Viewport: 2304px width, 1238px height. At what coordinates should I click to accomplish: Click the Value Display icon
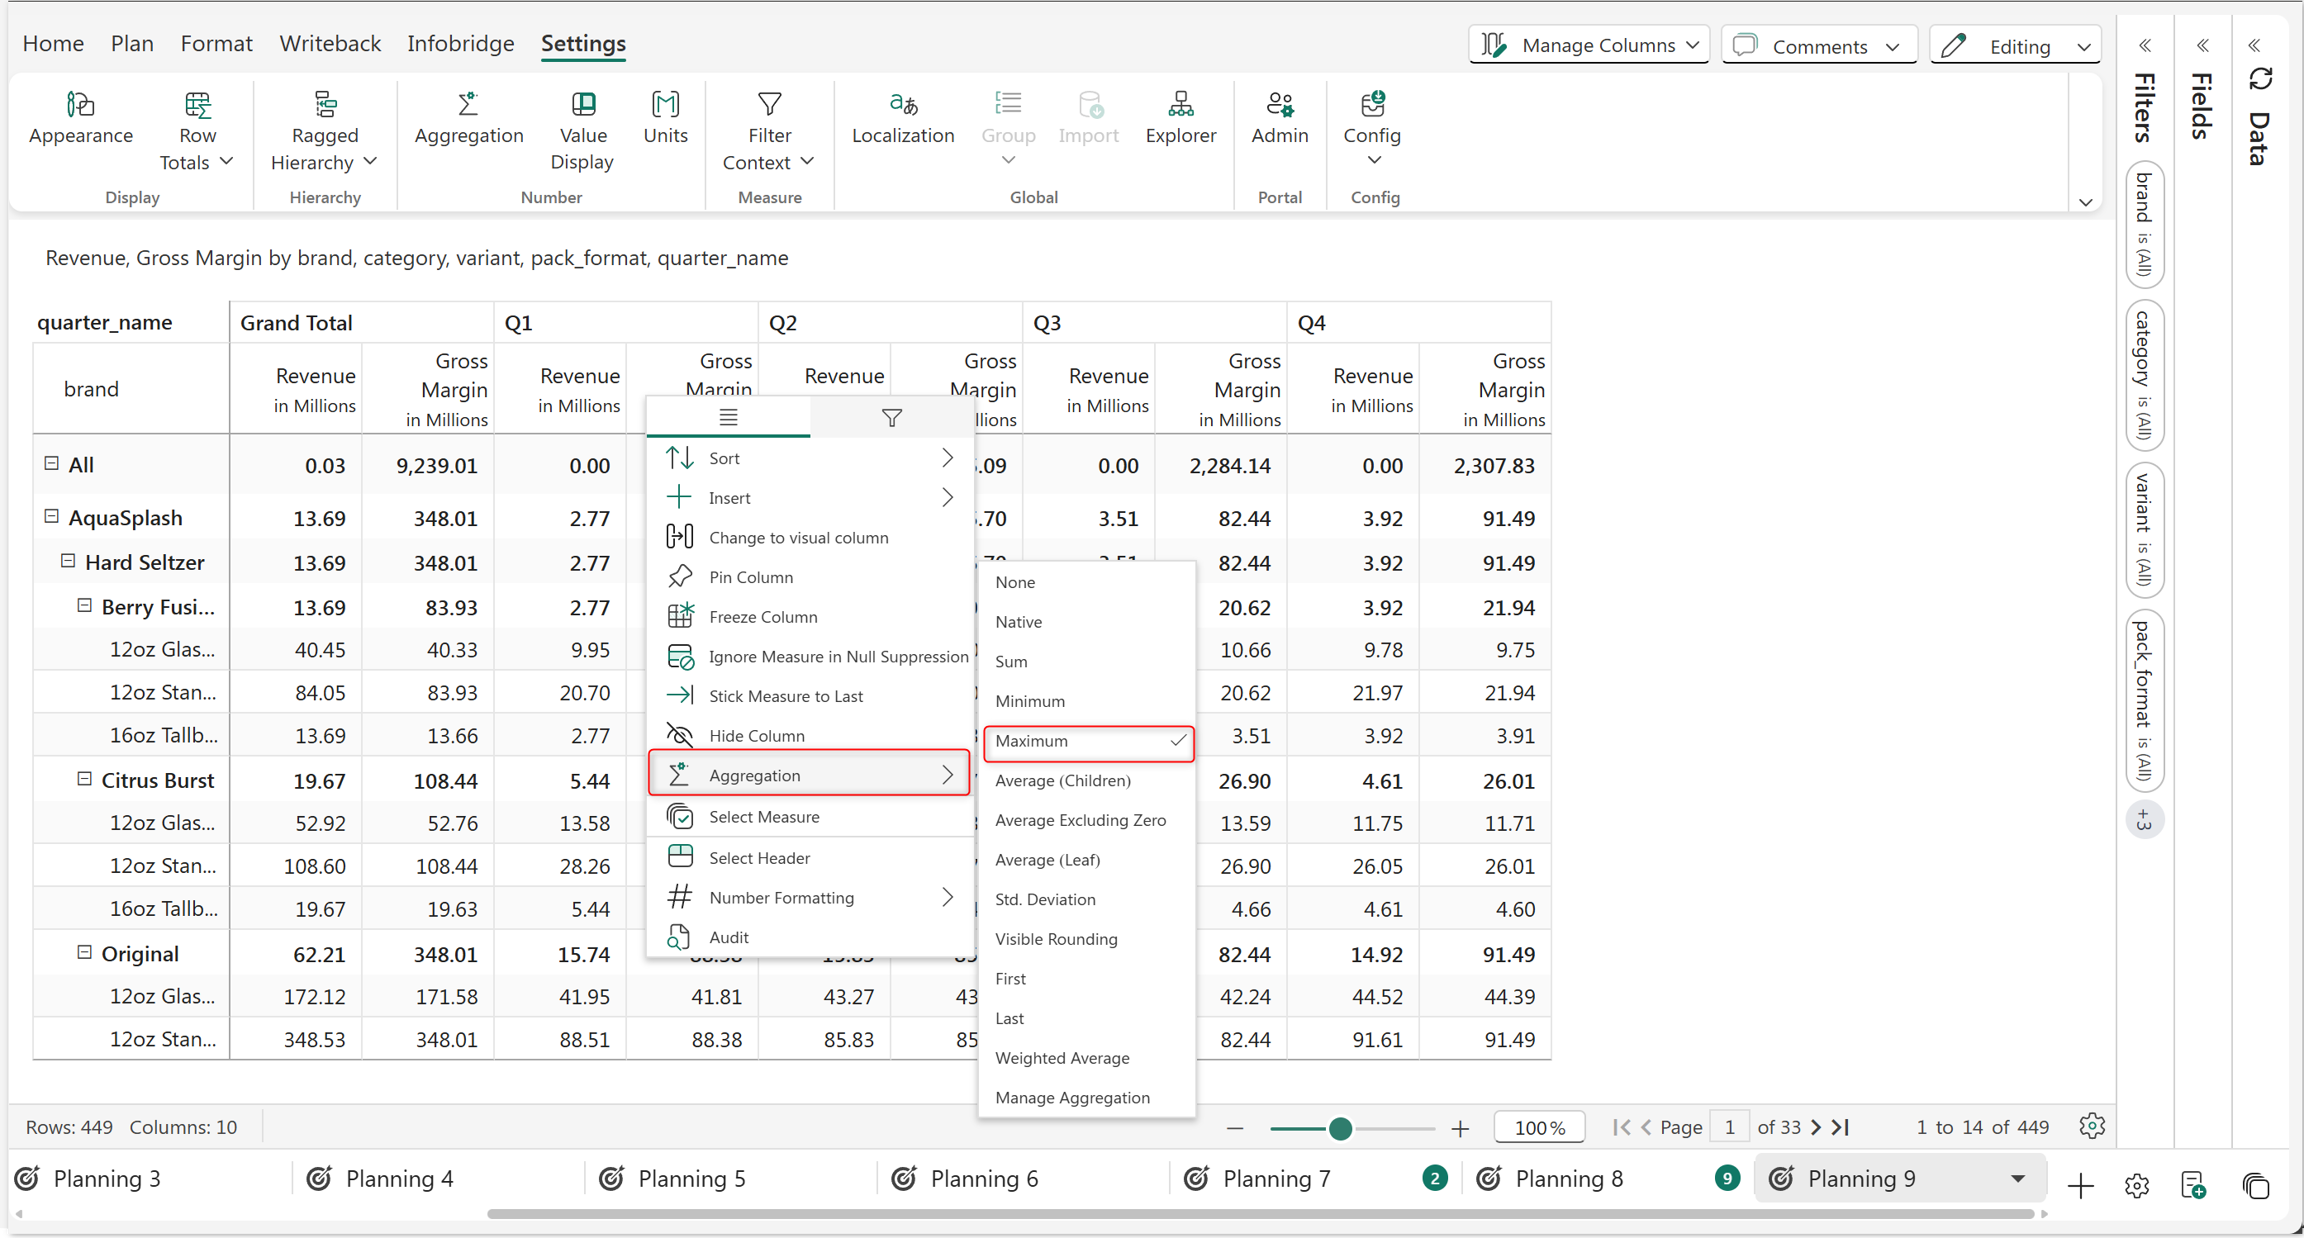click(x=582, y=131)
